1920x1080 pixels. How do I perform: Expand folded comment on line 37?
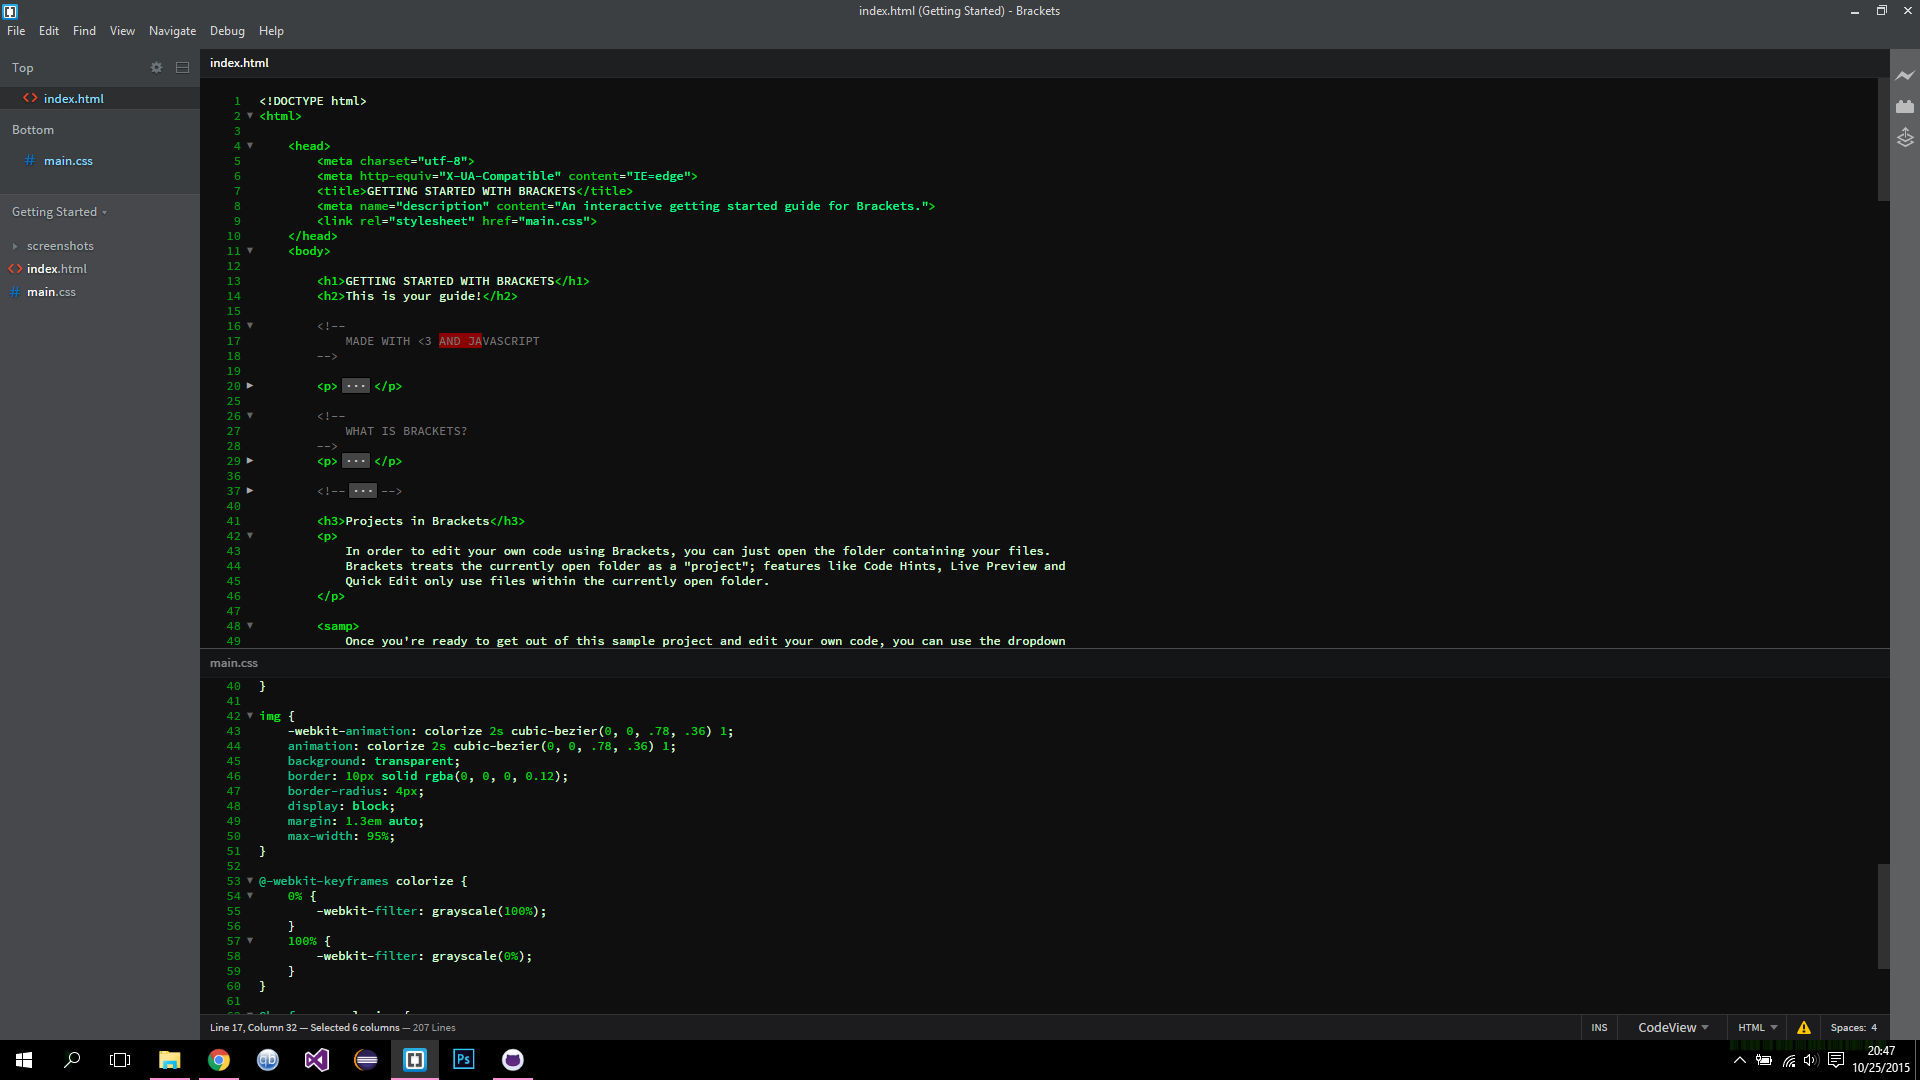point(250,491)
